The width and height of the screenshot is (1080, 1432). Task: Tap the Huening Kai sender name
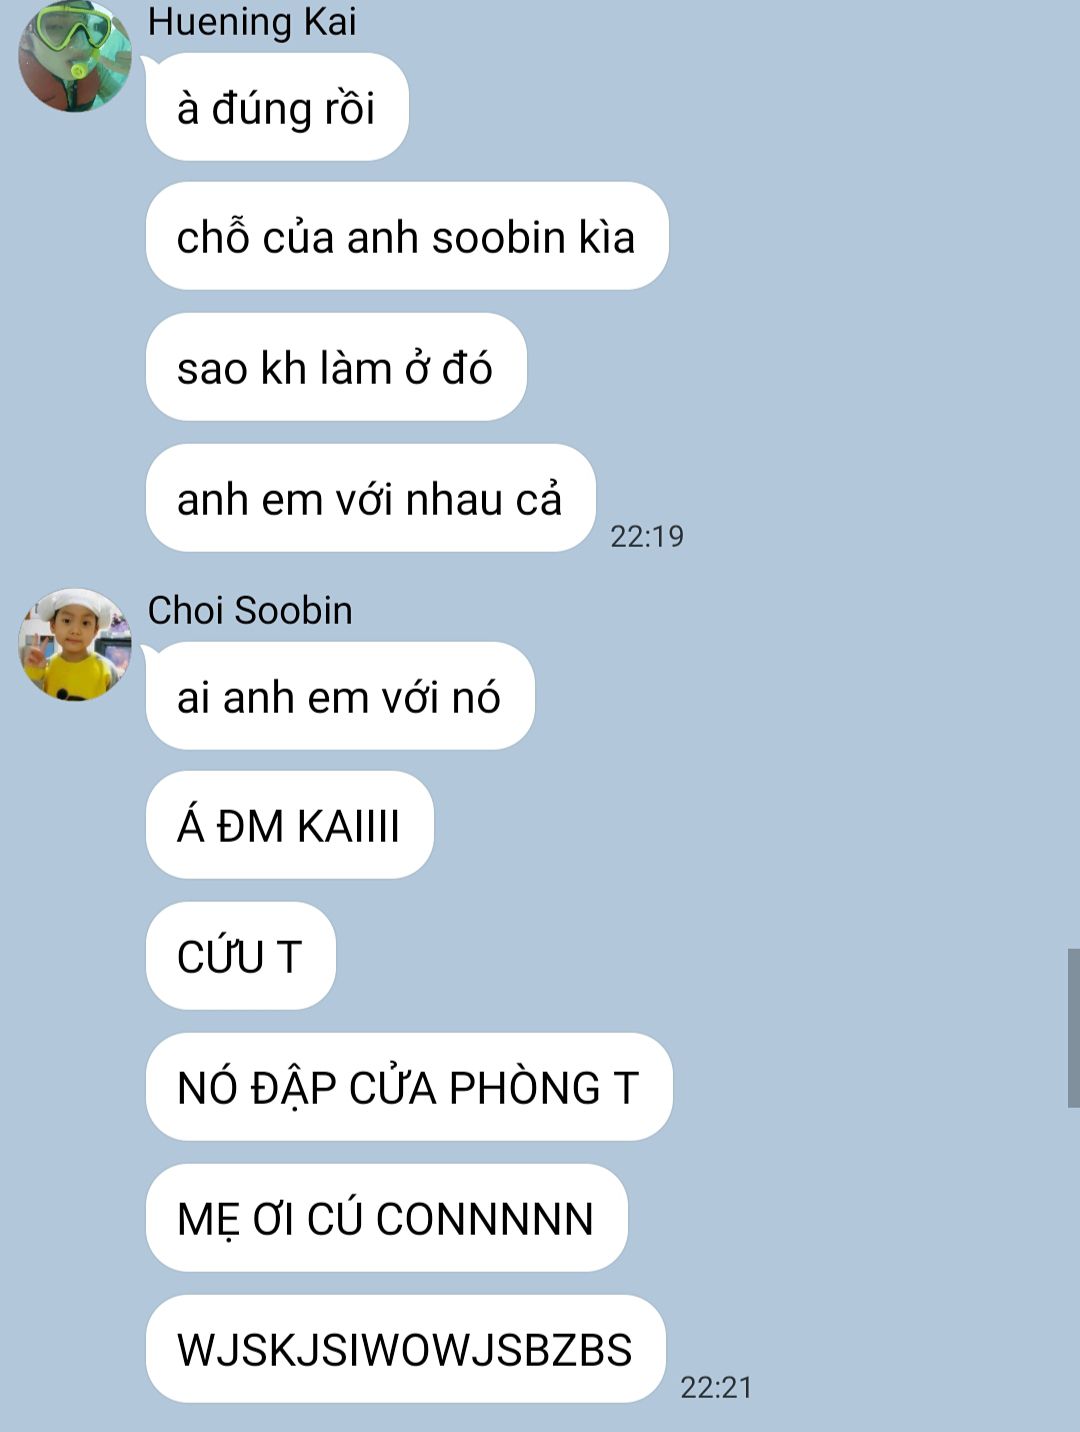point(252,22)
